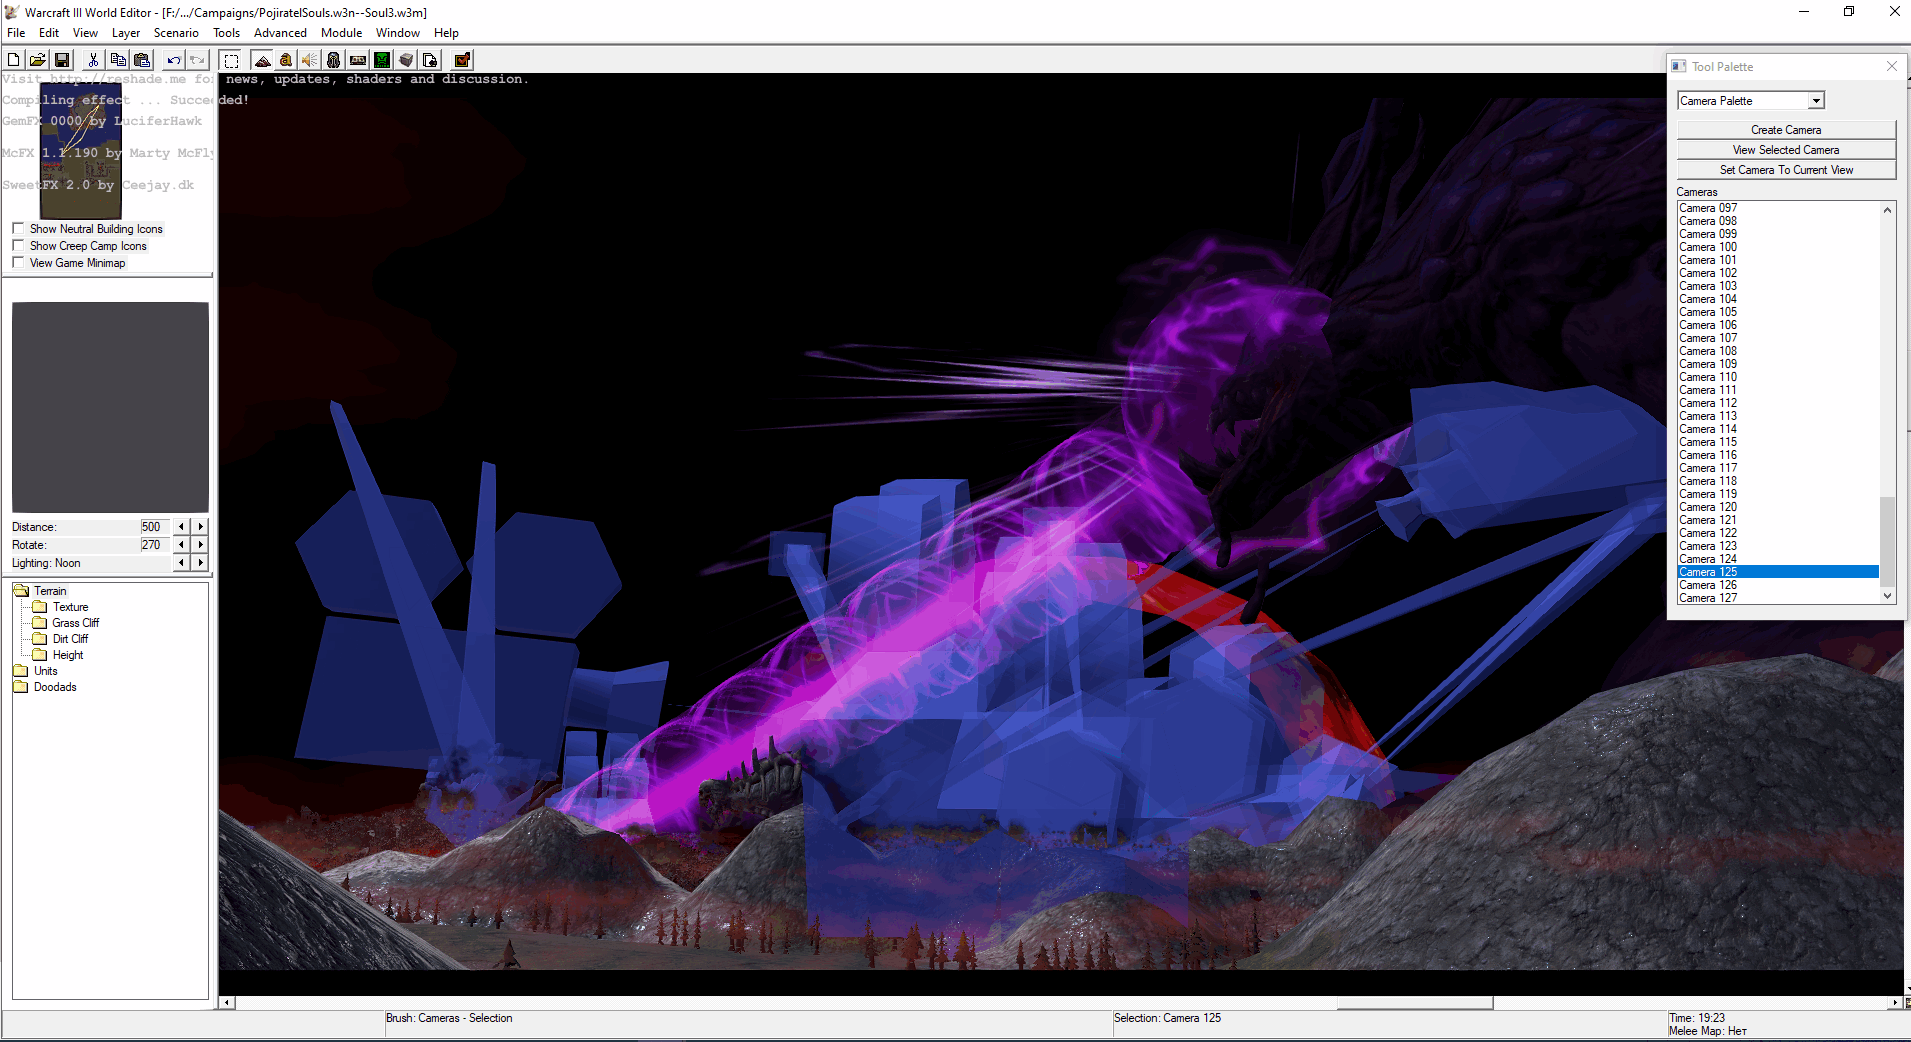Click the View Selected Camera button

click(1786, 150)
